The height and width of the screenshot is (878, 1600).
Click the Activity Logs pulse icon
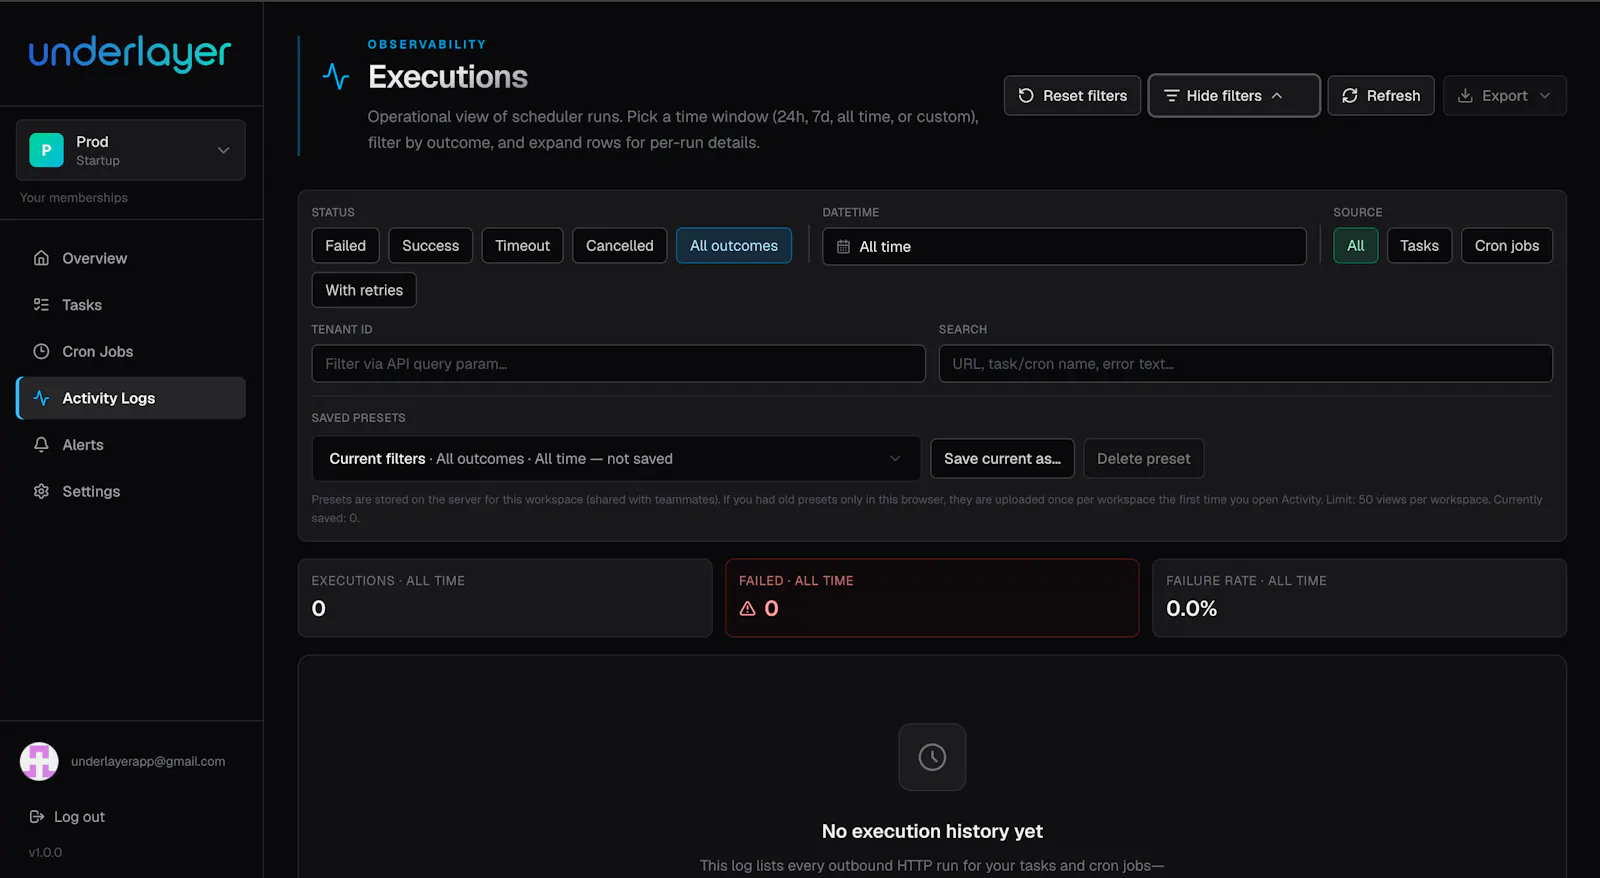click(41, 398)
